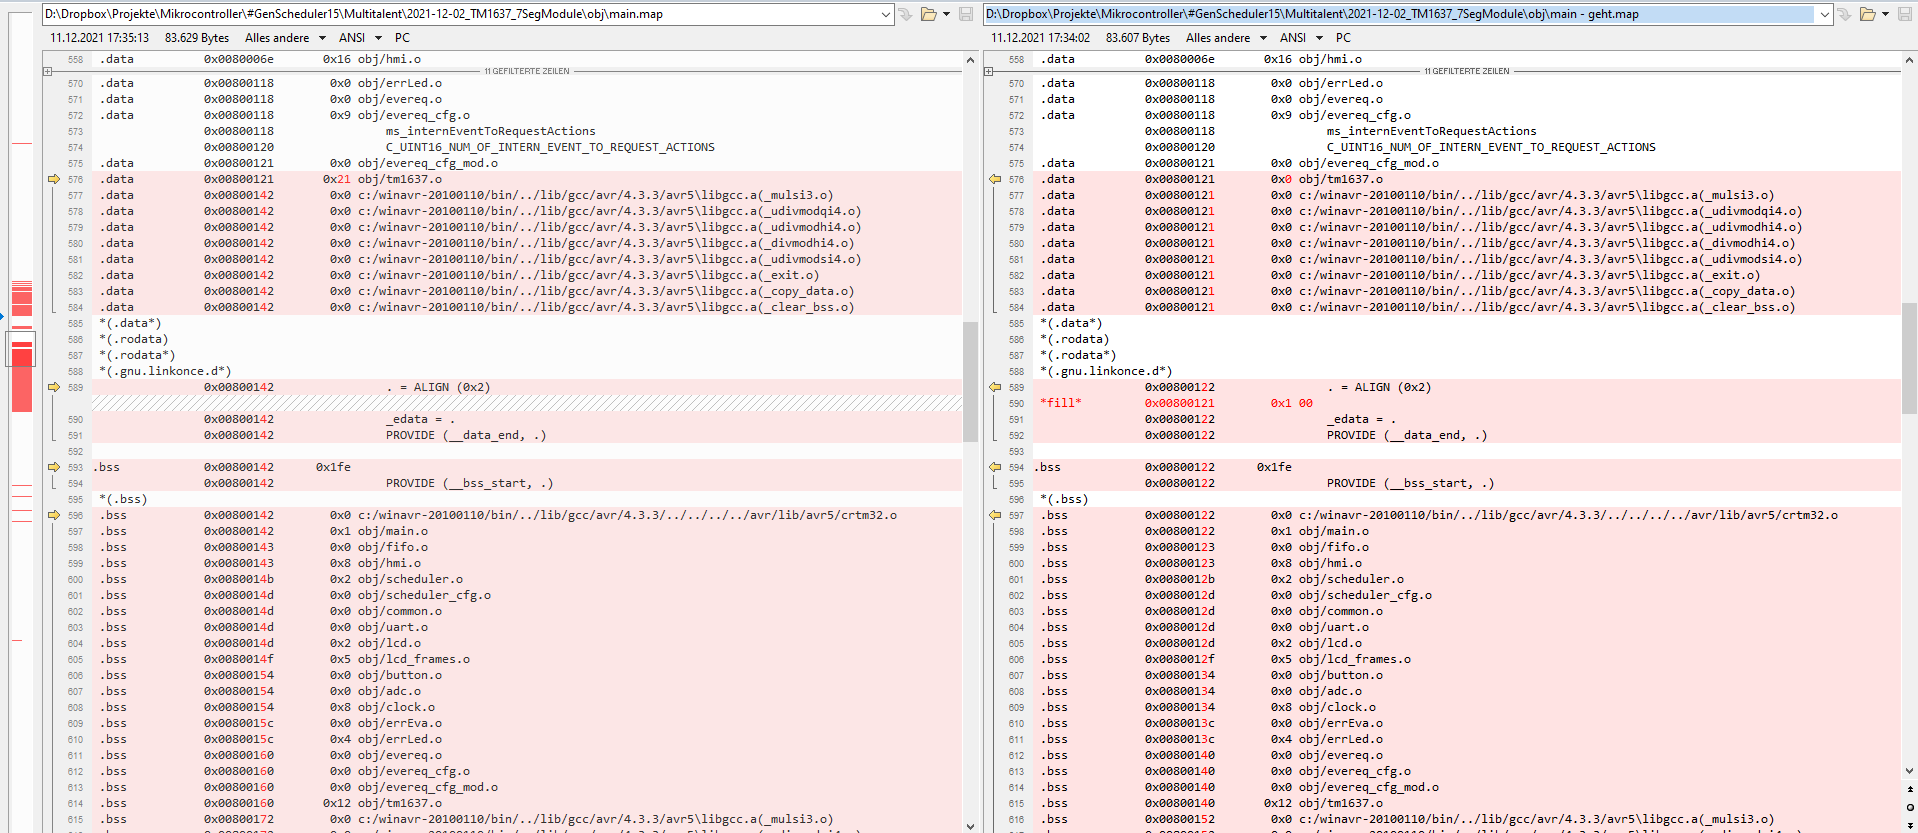Image resolution: width=1918 pixels, height=833 pixels.
Task: Click left line 589 '. = ALIGN (0x2)'
Action: click(x=438, y=387)
